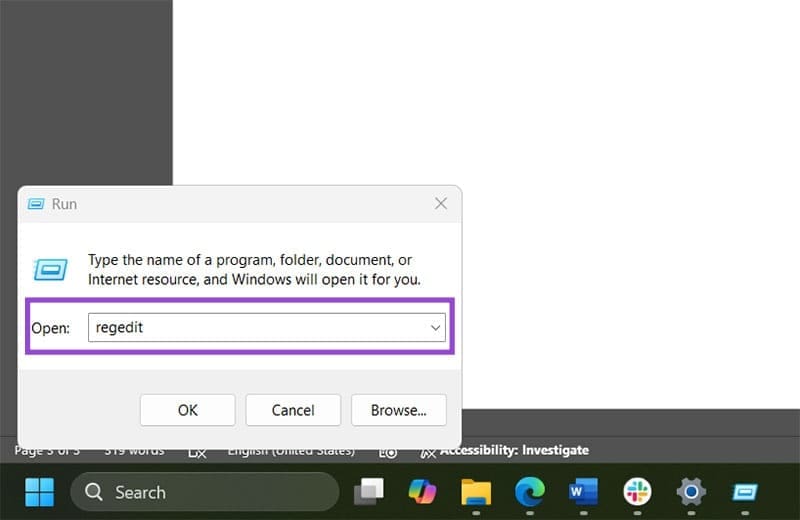Viewport: 800px width, 520px height.
Task: Open File Explorer from the taskbar
Action: point(476,492)
